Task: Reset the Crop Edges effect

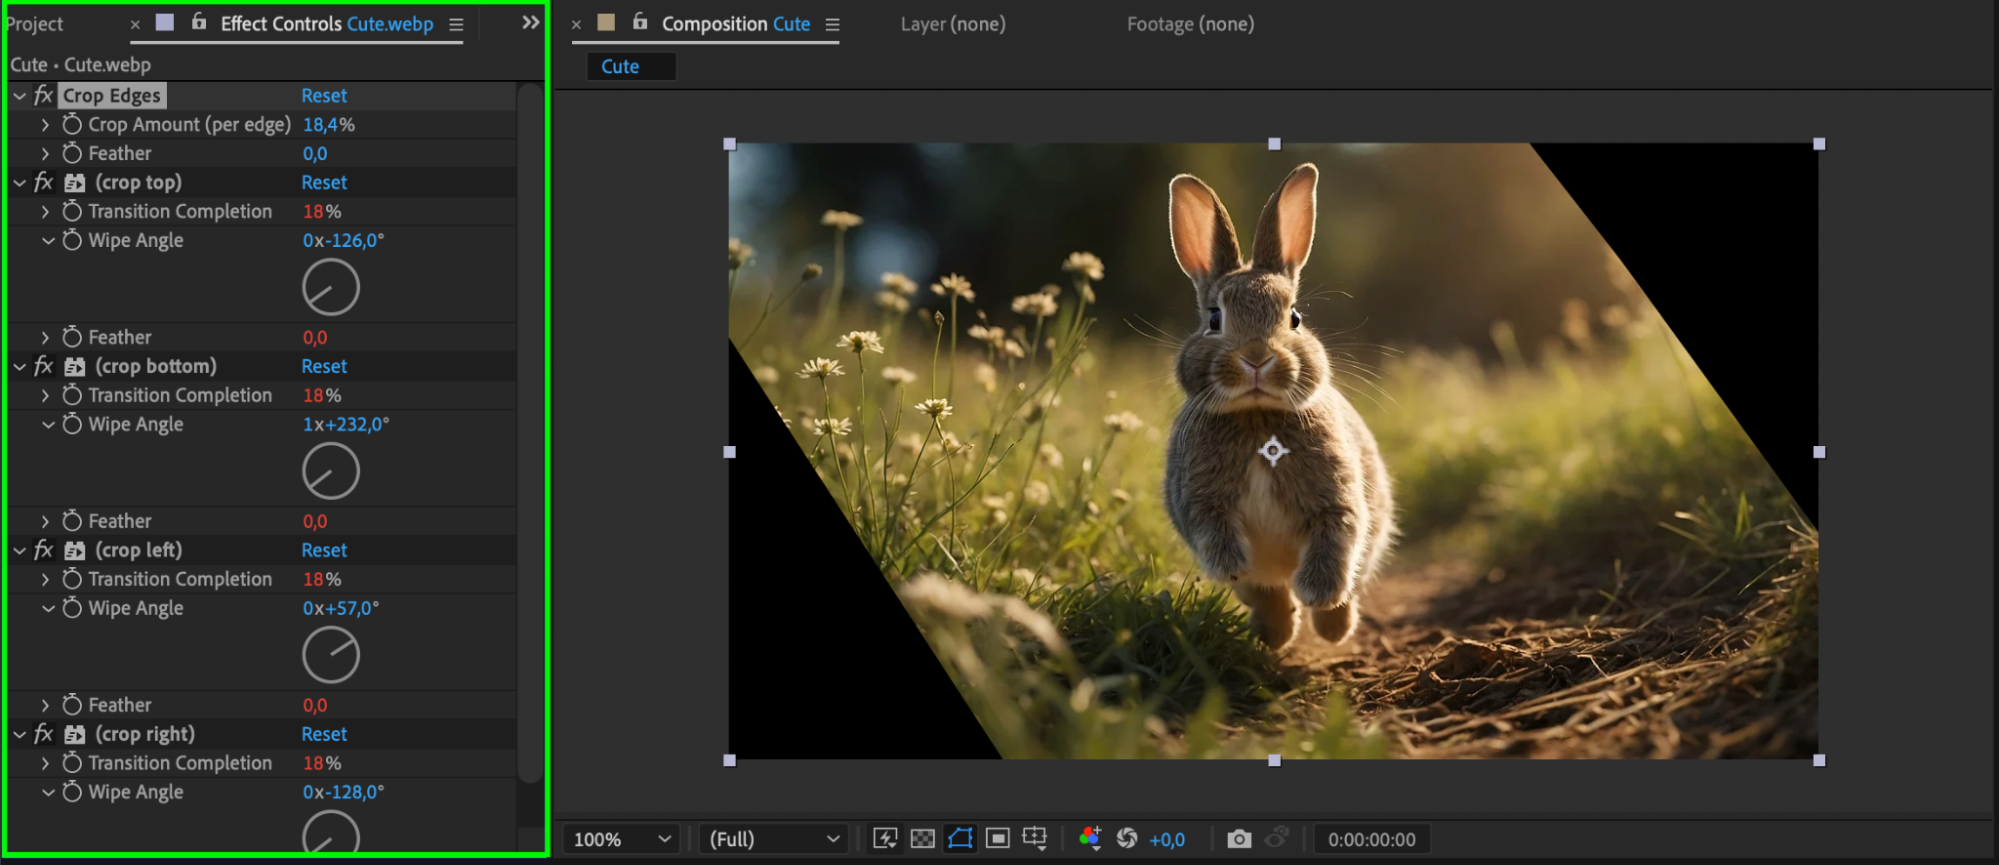Action: tap(324, 96)
